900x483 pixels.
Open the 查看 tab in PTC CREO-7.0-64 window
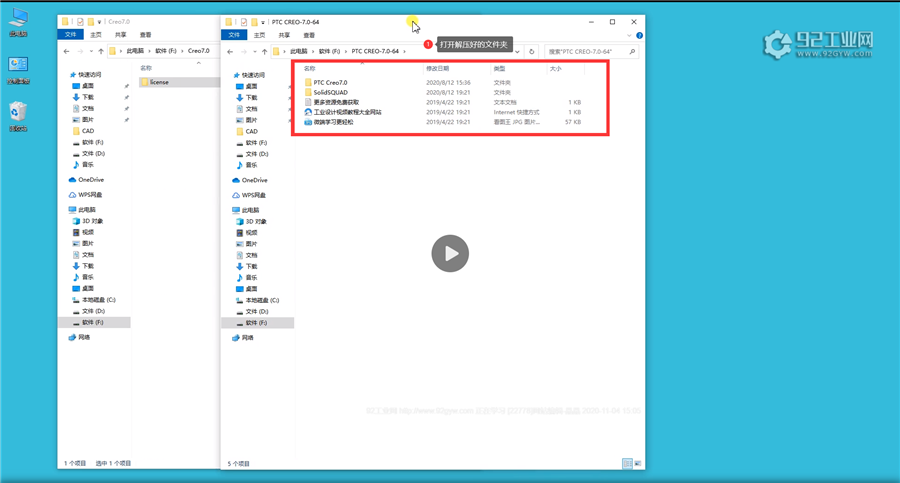click(309, 35)
